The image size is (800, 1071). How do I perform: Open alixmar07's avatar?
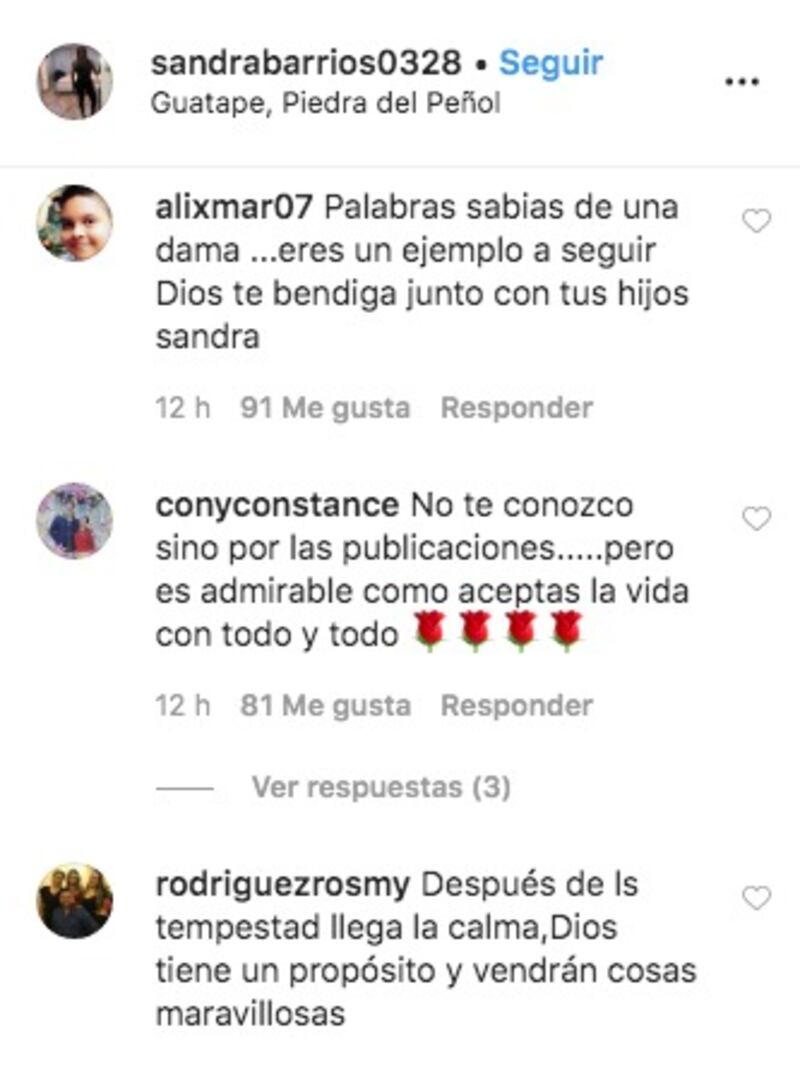[74, 223]
